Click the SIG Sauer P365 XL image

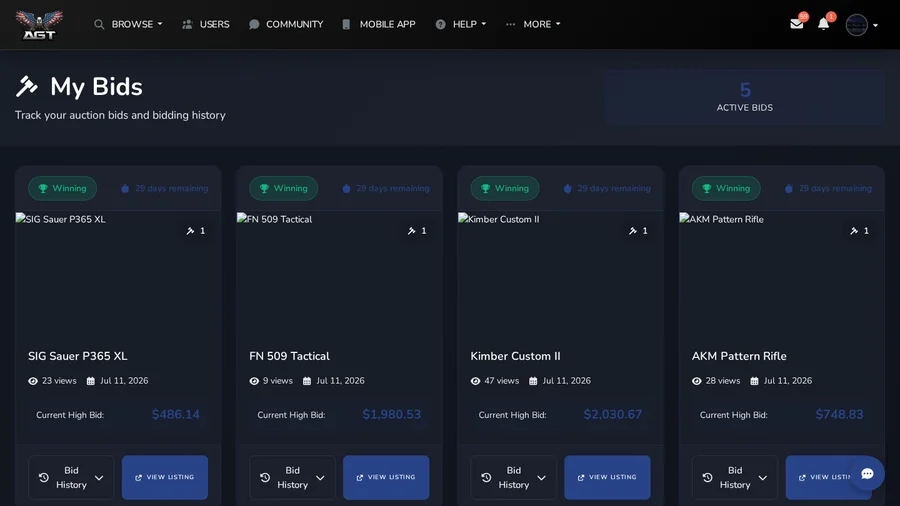pyautogui.click(x=118, y=275)
